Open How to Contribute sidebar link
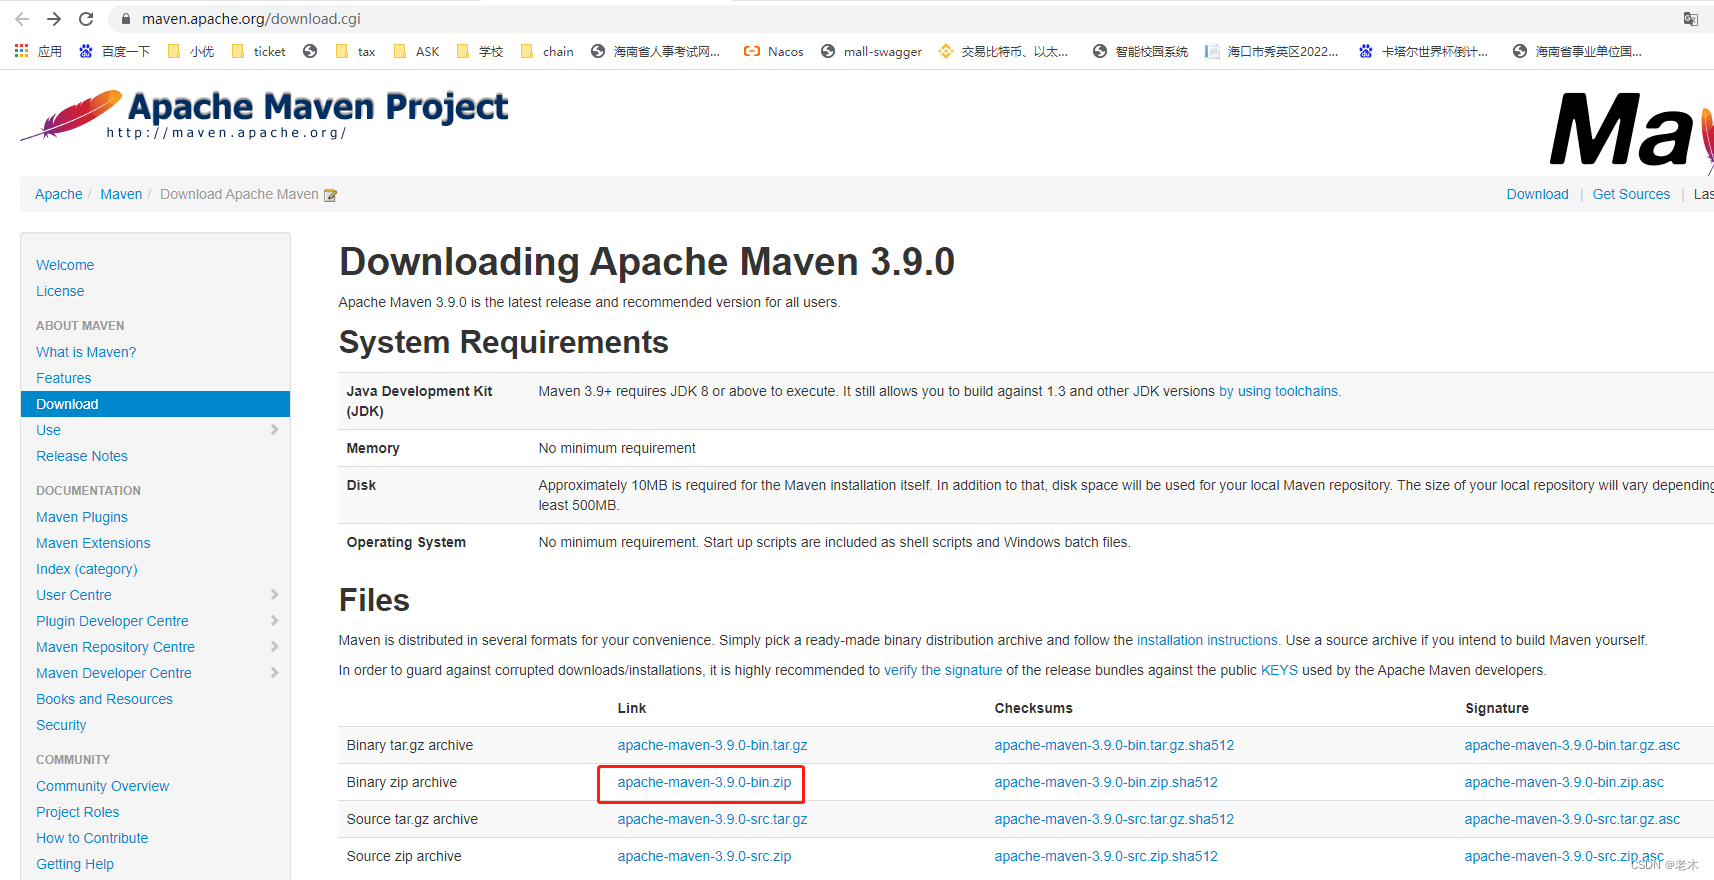This screenshot has width=1714, height=880. pos(92,838)
